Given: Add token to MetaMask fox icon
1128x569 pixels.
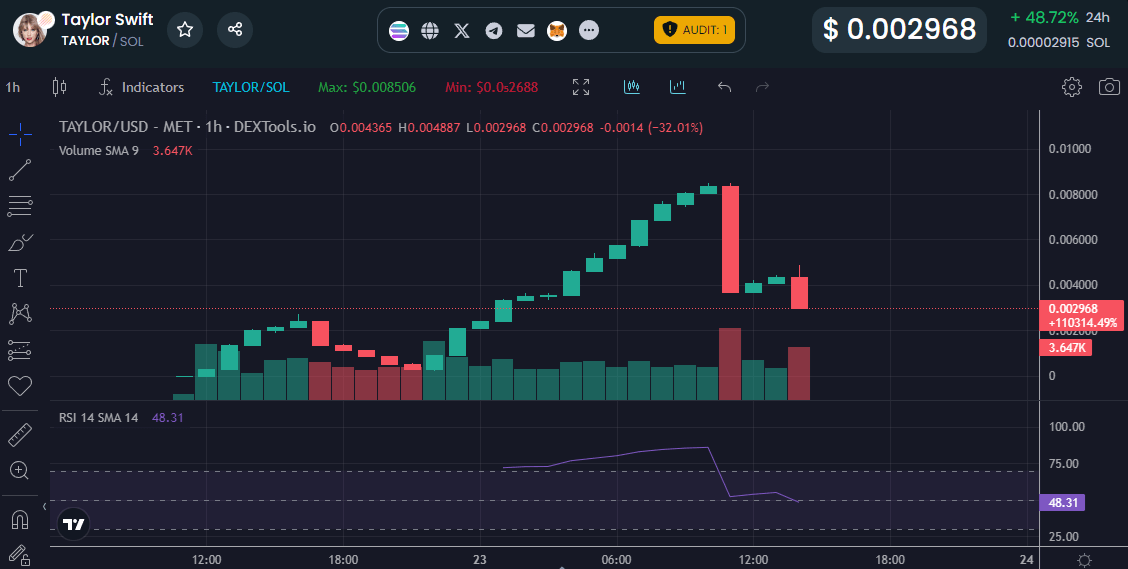Looking at the screenshot, I should coord(557,30).
